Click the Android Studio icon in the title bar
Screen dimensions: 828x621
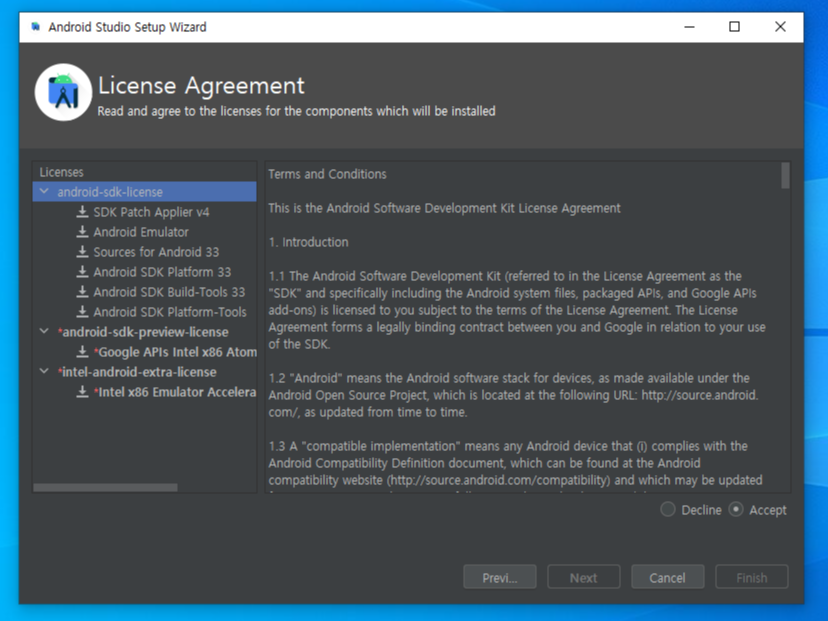click(x=35, y=27)
